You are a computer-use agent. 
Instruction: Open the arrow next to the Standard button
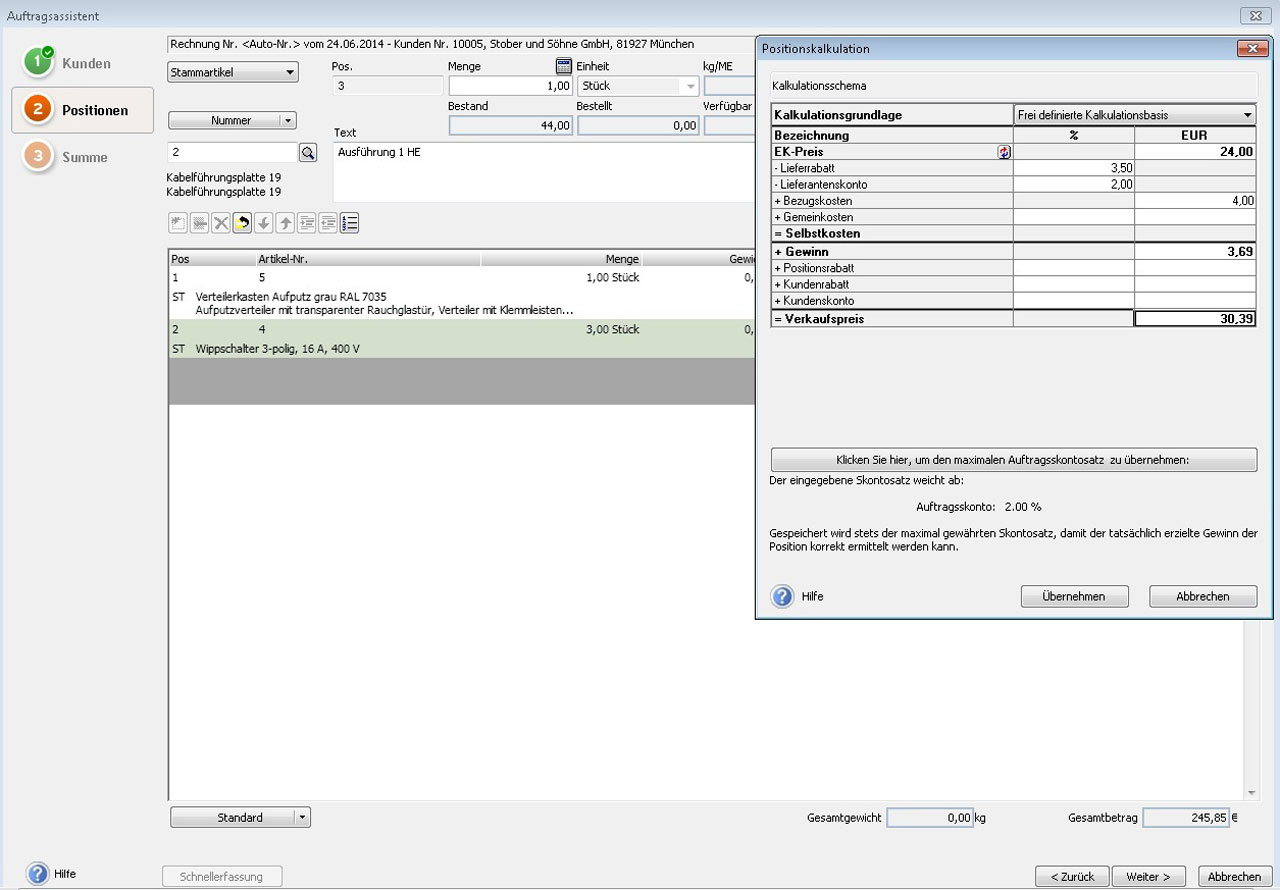[x=302, y=817]
